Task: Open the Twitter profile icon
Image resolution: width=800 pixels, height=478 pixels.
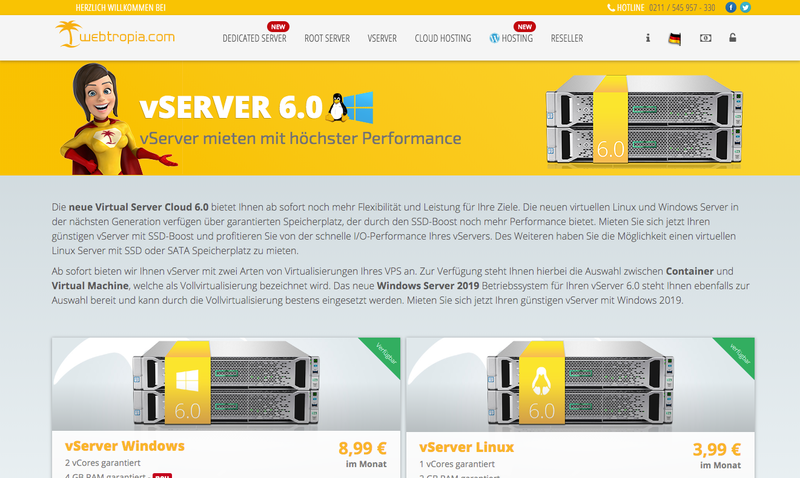Action: pyautogui.click(x=745, y=8)
